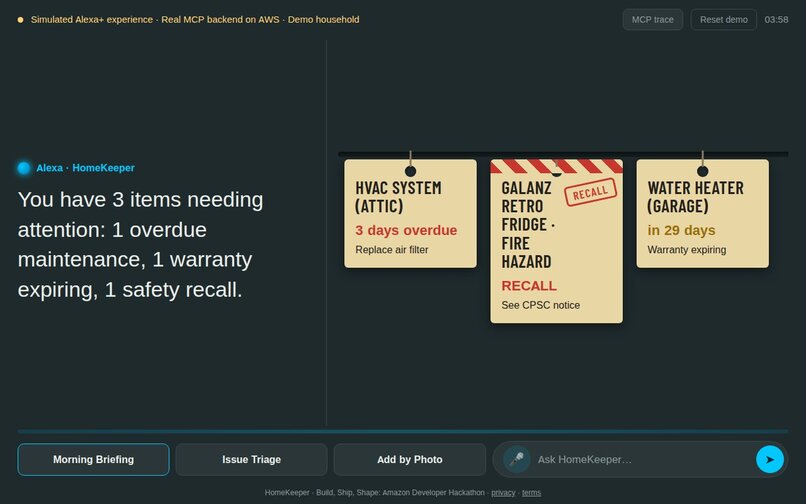The width and height of the screenshot is (806, 504).
Task: Click the yellow status dot in top banner
Action: click(21, 20)
